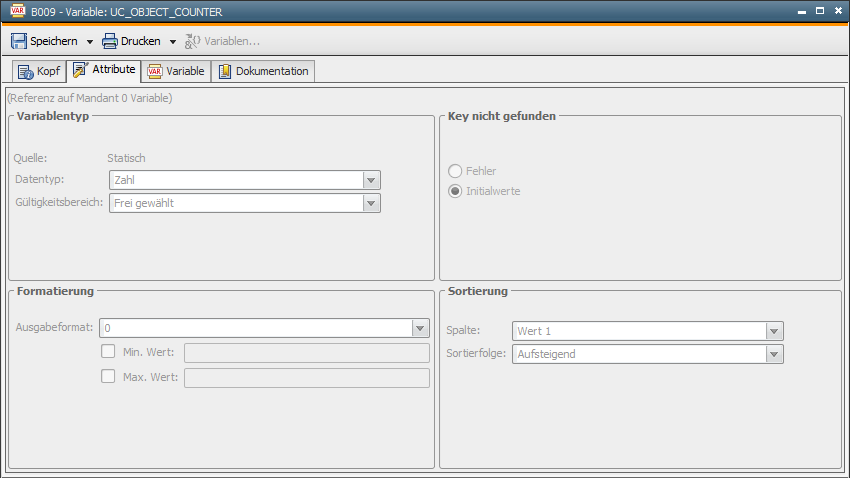
Task: Click the Kopf tab icon
Action: pyautogui.click(x=25, y=71)
